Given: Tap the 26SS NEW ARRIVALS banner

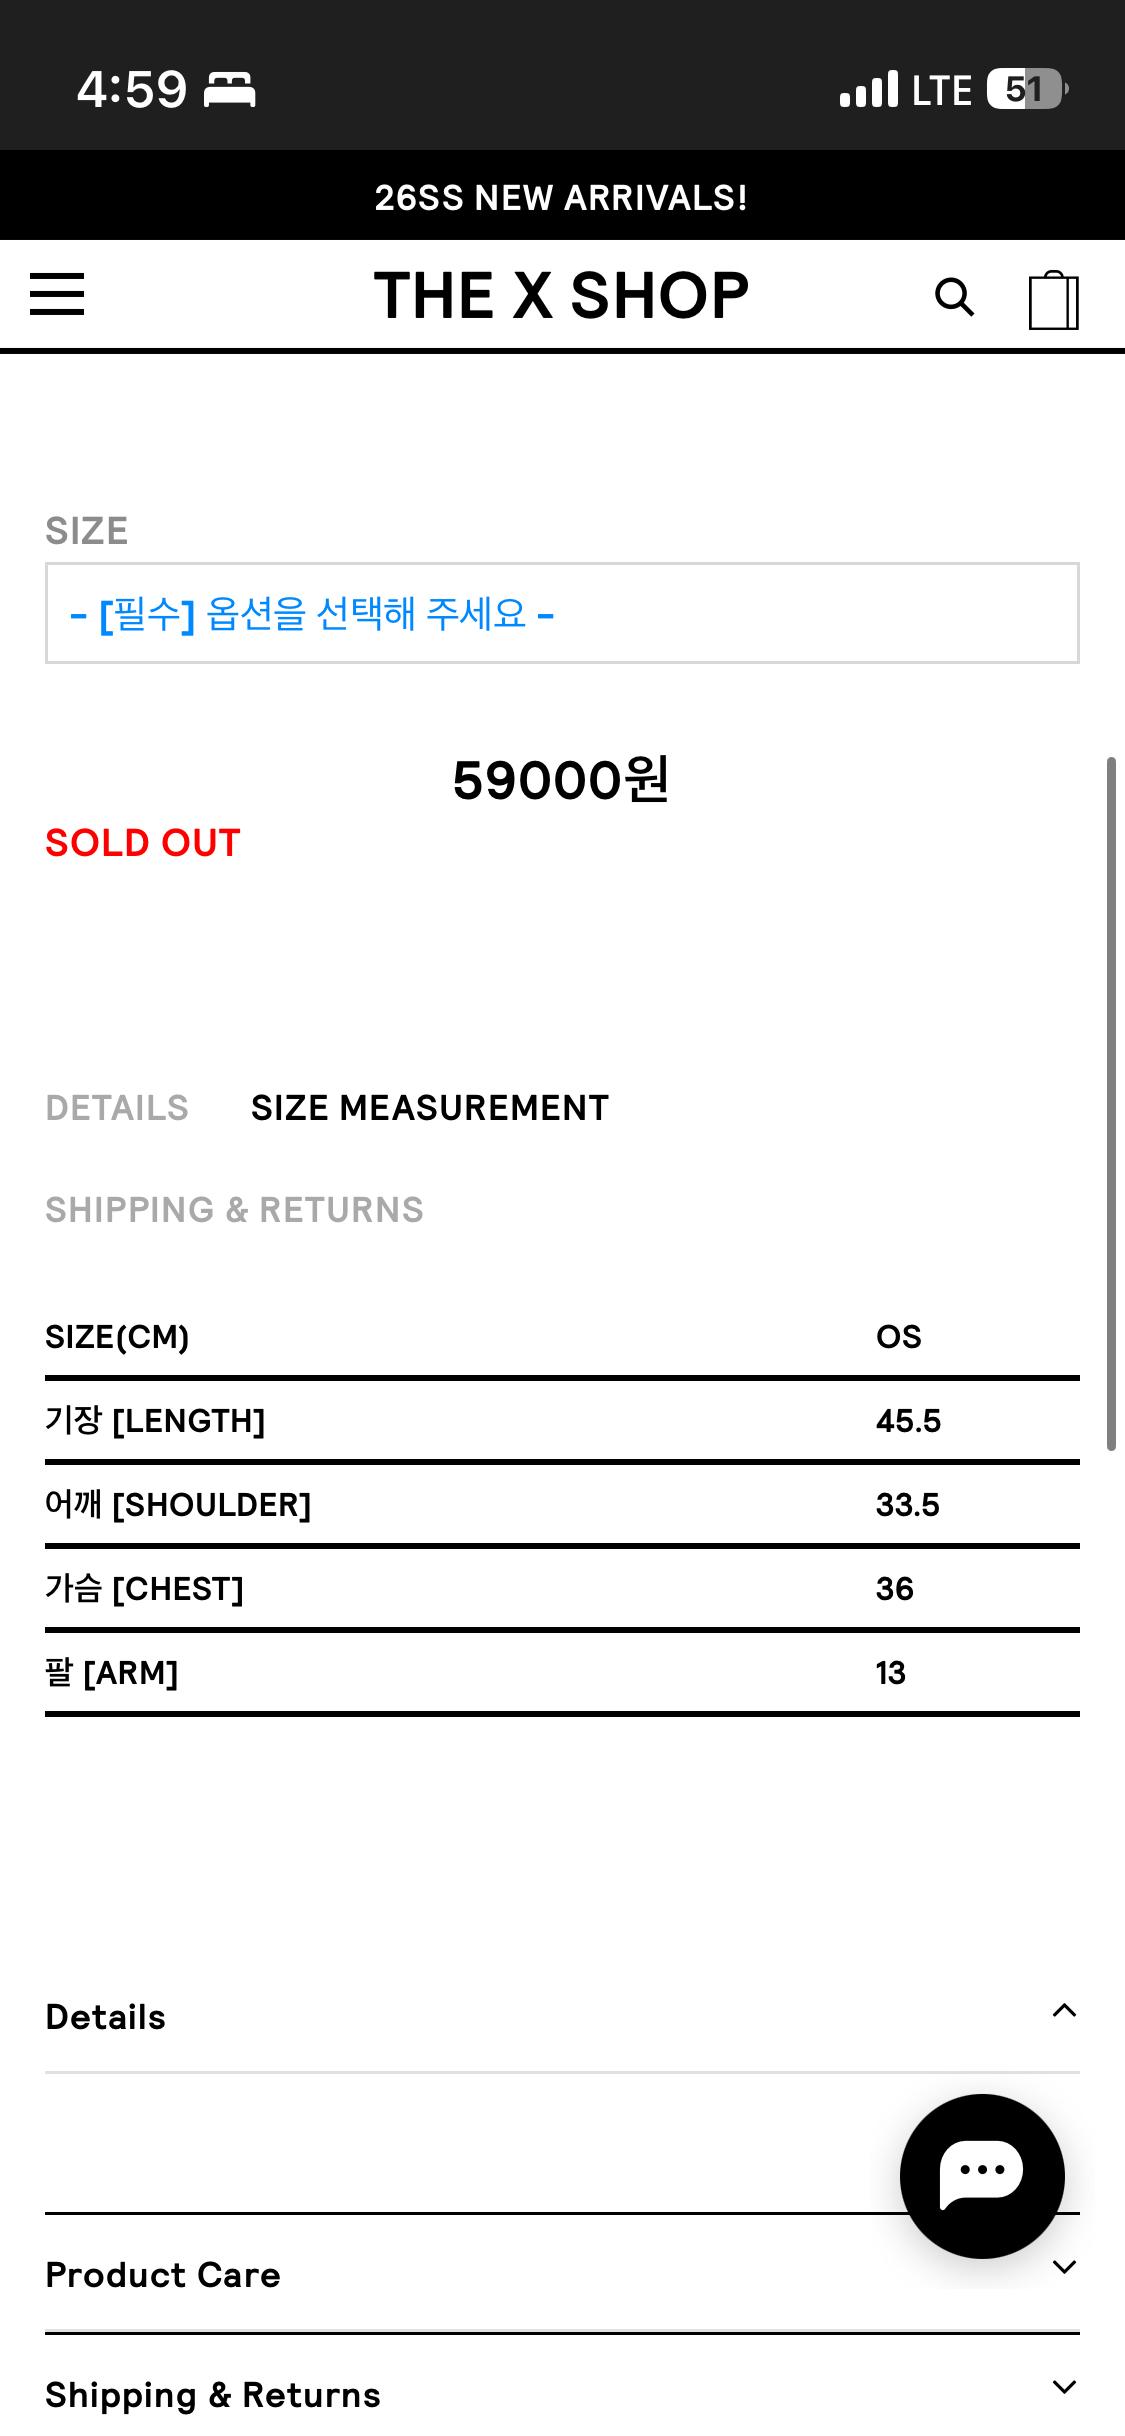Looking at the screenshot, I should click(x=562, y=196).
